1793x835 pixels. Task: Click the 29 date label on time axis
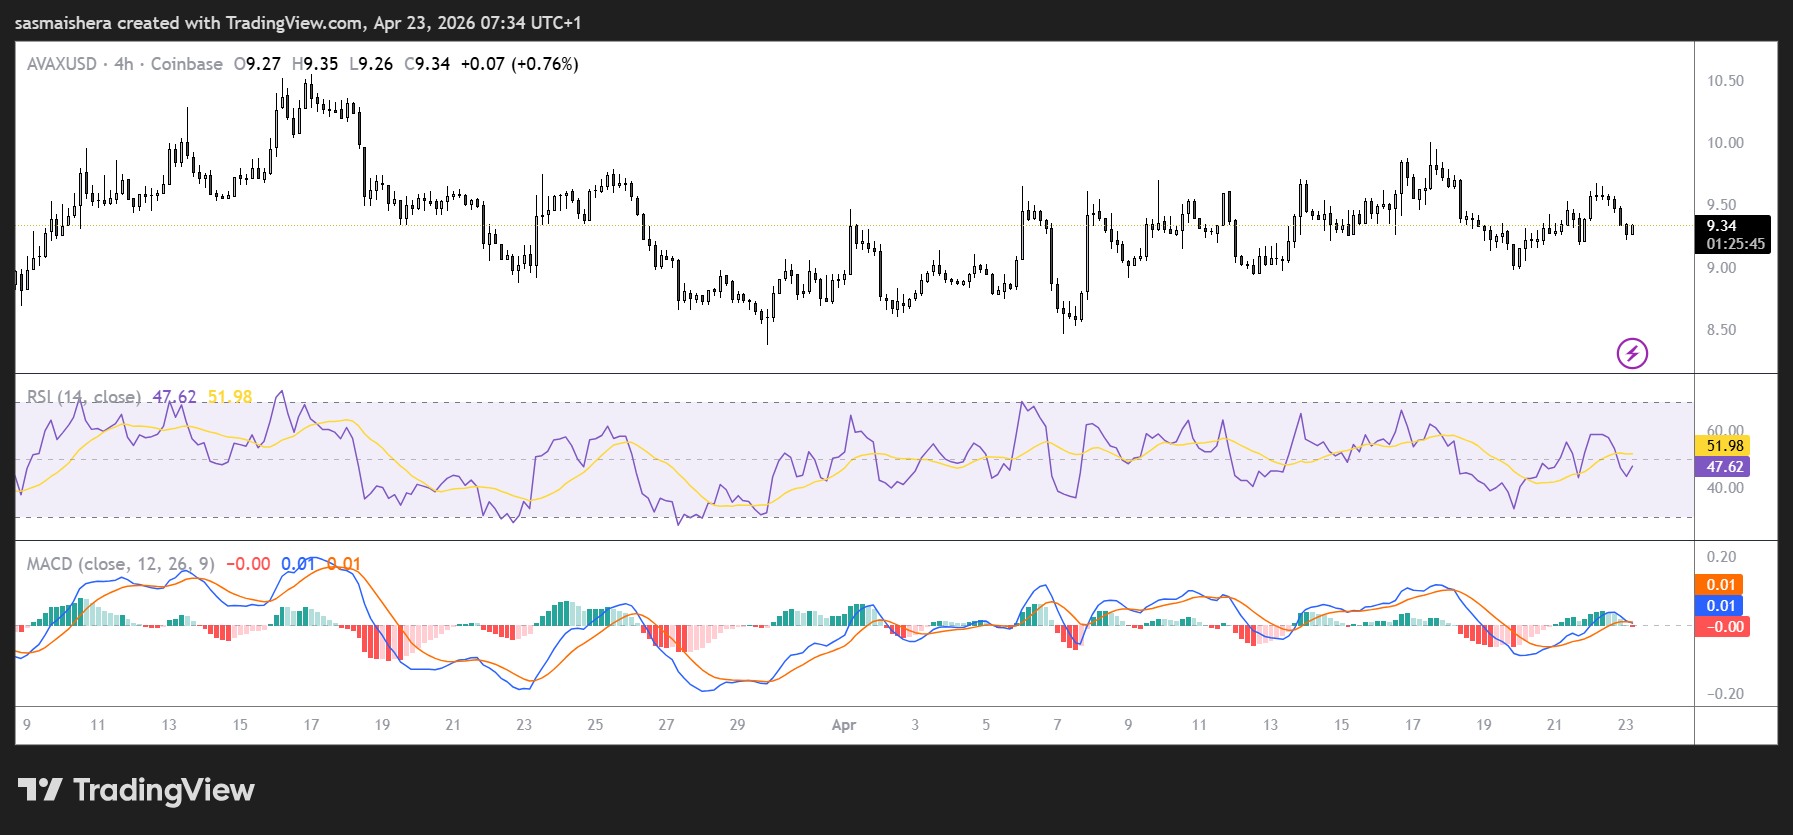(737, 725)
